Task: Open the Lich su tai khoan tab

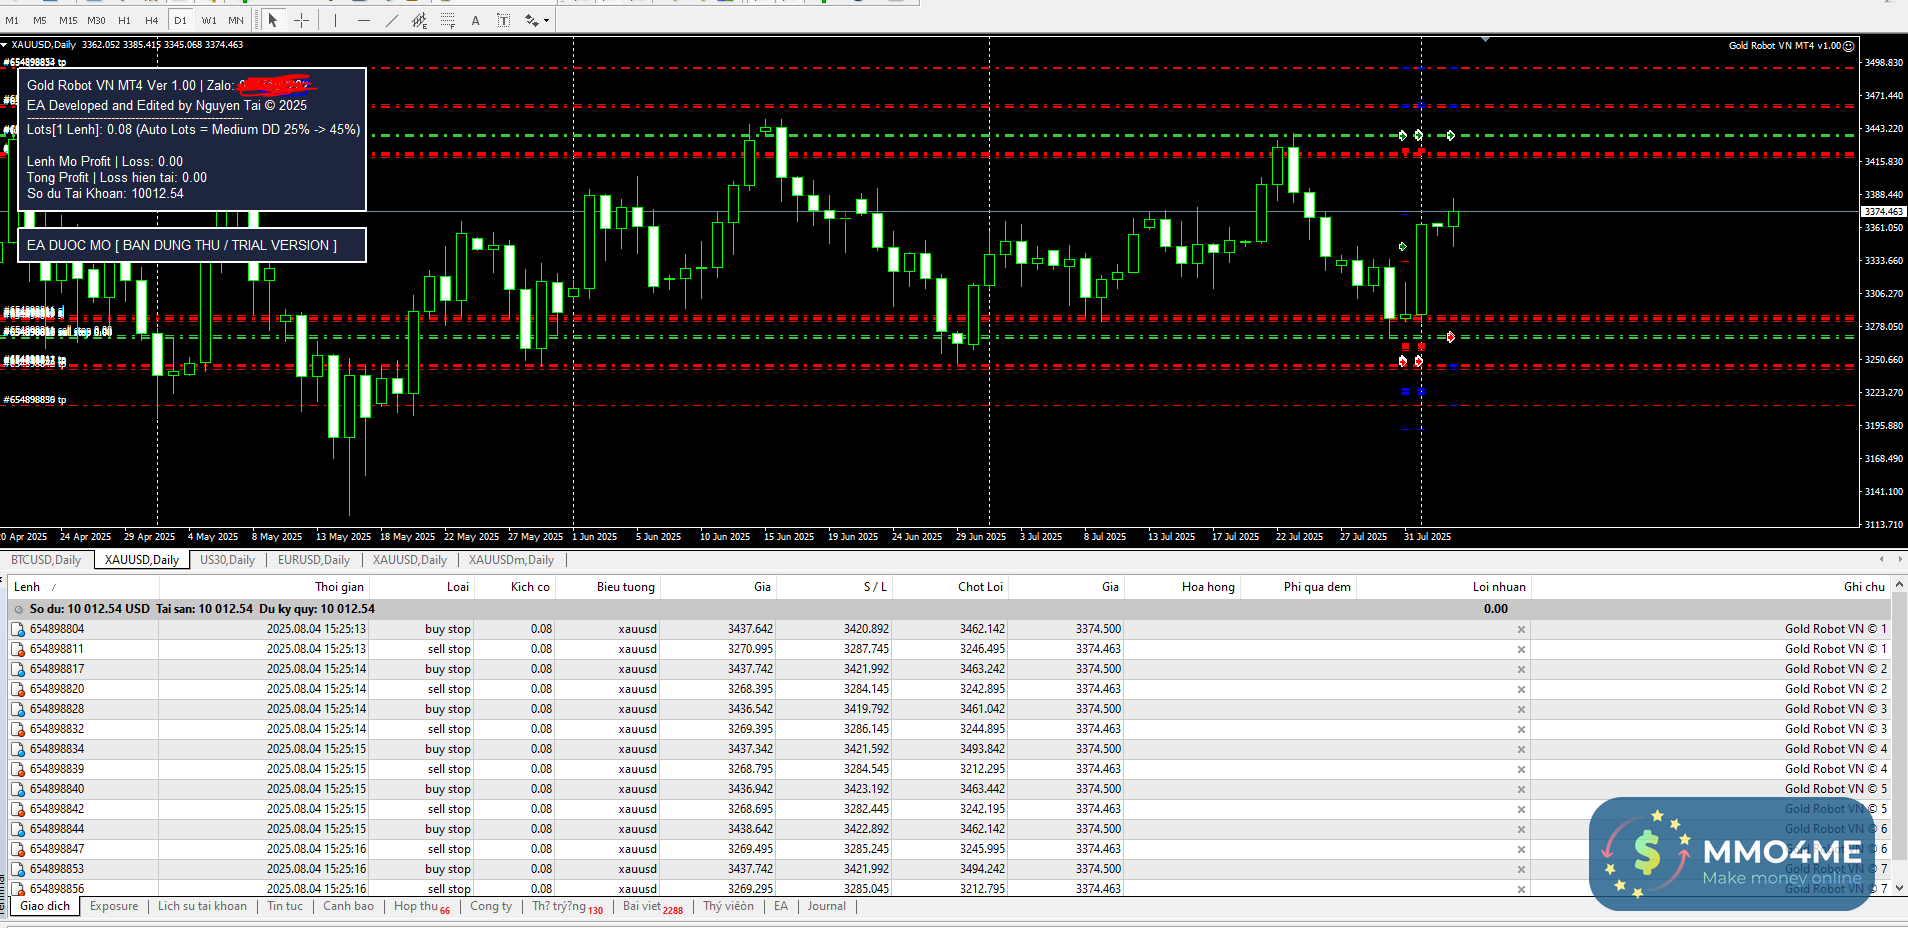Action: (202, 906)
